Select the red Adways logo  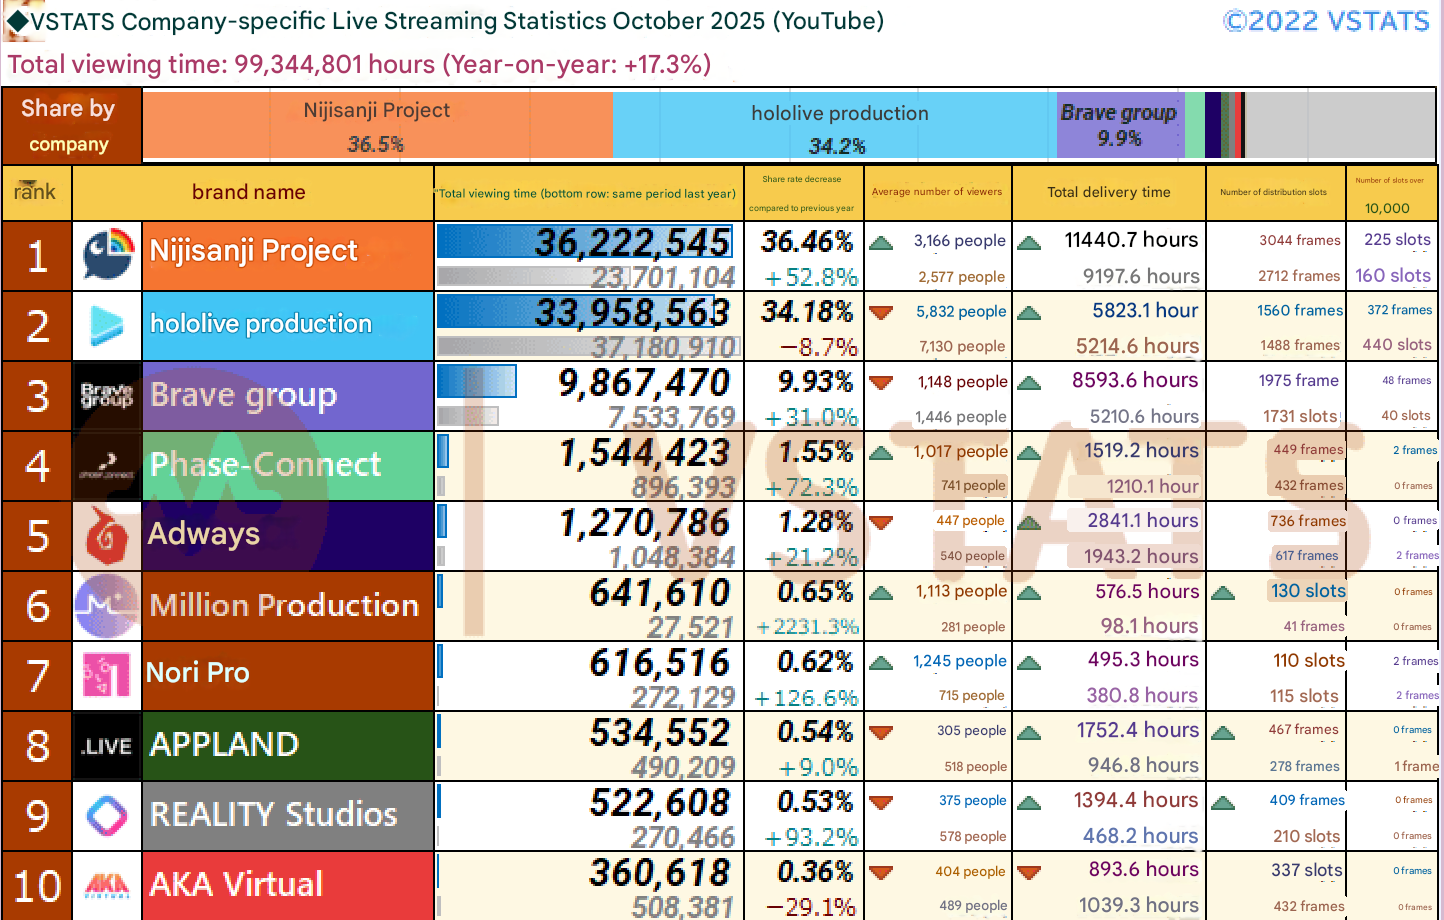coord(107,536)
